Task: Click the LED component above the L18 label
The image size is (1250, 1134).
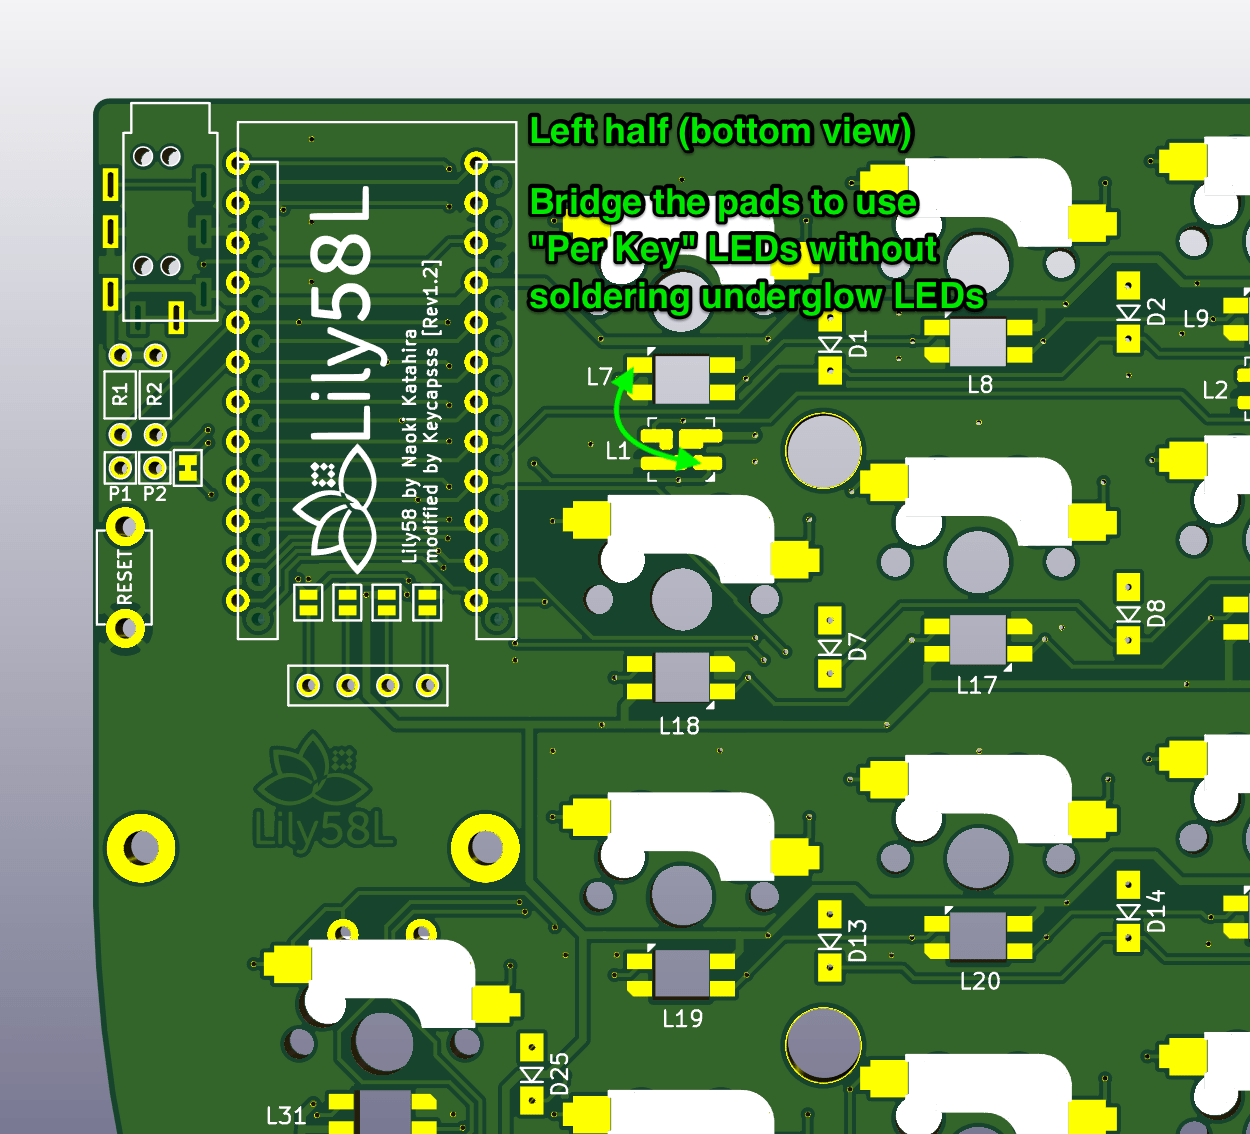Action: pos(682,677)
